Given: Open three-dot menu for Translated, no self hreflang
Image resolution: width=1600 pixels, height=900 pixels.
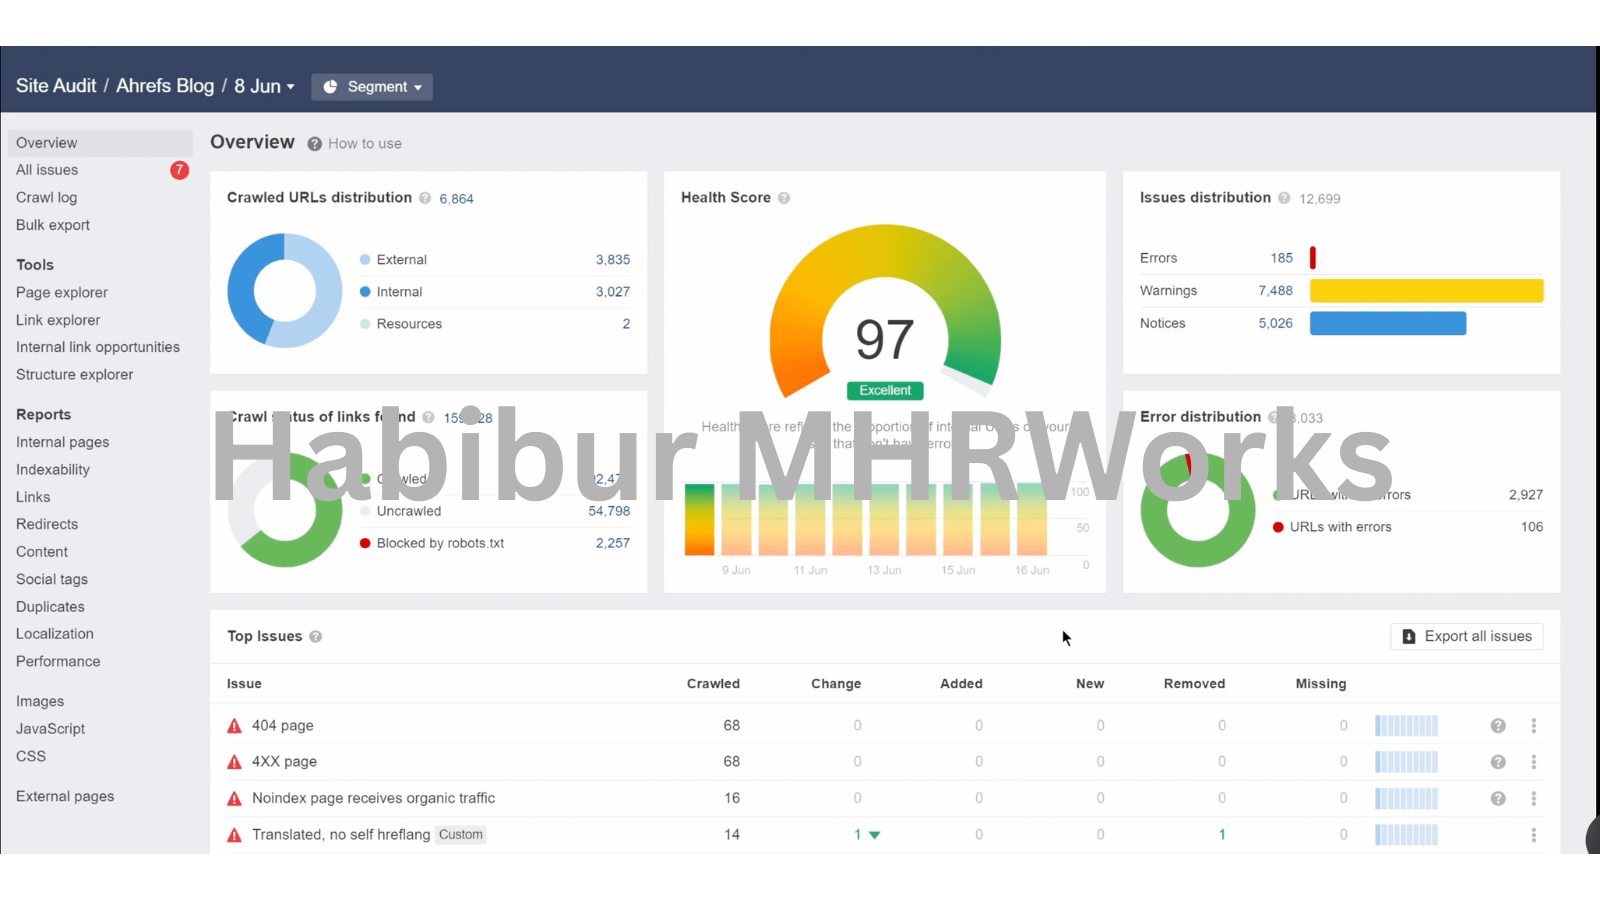Looking at the screenshot, I should pos(1533,835).
